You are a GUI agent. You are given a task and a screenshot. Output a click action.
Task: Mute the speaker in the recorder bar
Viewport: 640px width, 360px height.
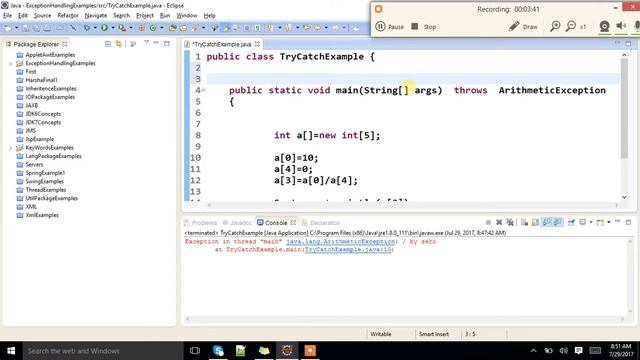621,26
